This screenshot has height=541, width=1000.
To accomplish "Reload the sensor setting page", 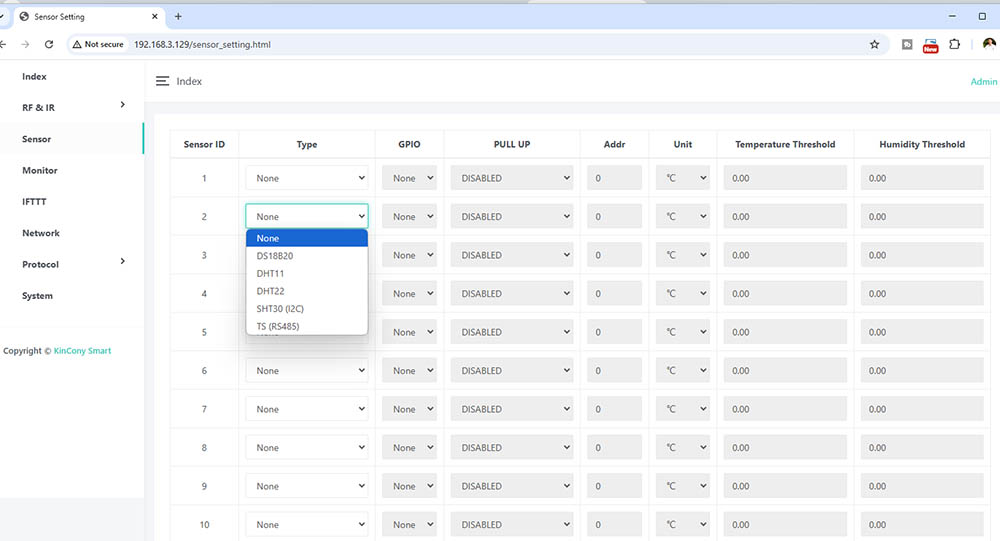I will pos(49,44).
